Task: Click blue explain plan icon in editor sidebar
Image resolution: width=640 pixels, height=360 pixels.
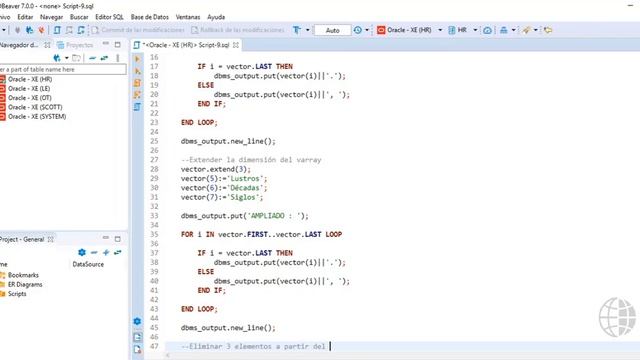Action: tap(138, 107)
